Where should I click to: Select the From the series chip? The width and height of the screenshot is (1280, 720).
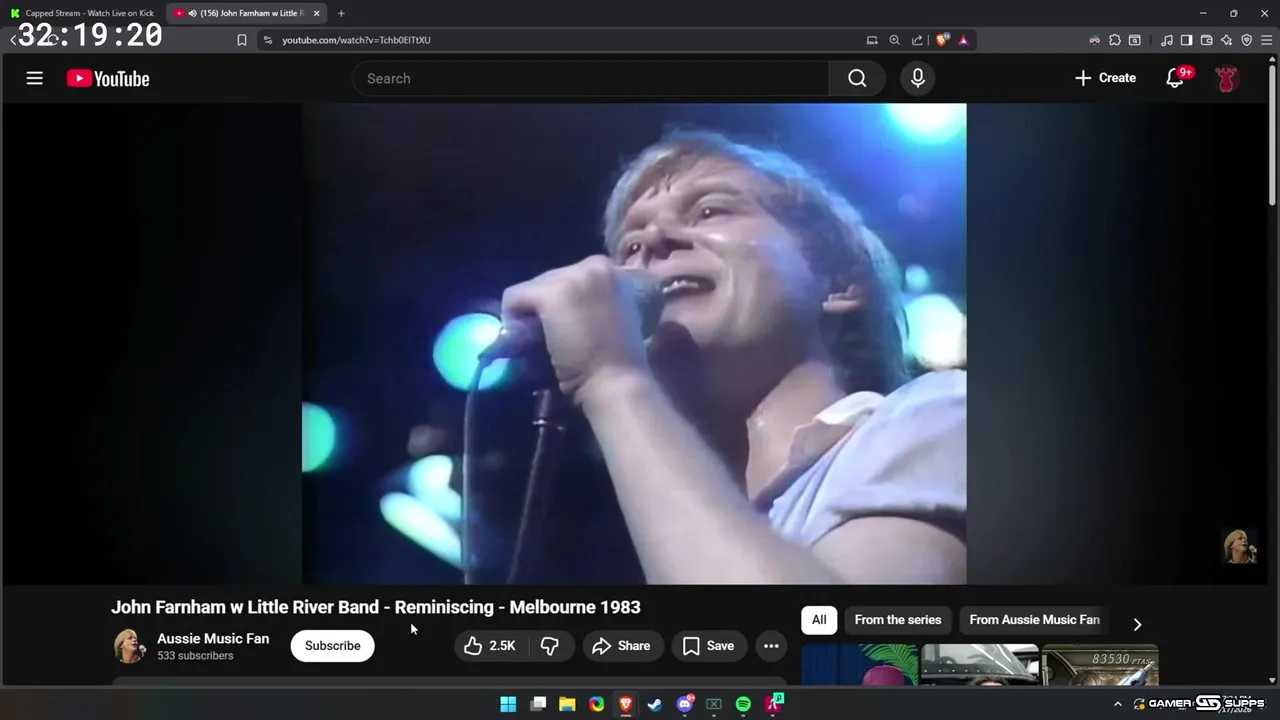pos(898,620)
